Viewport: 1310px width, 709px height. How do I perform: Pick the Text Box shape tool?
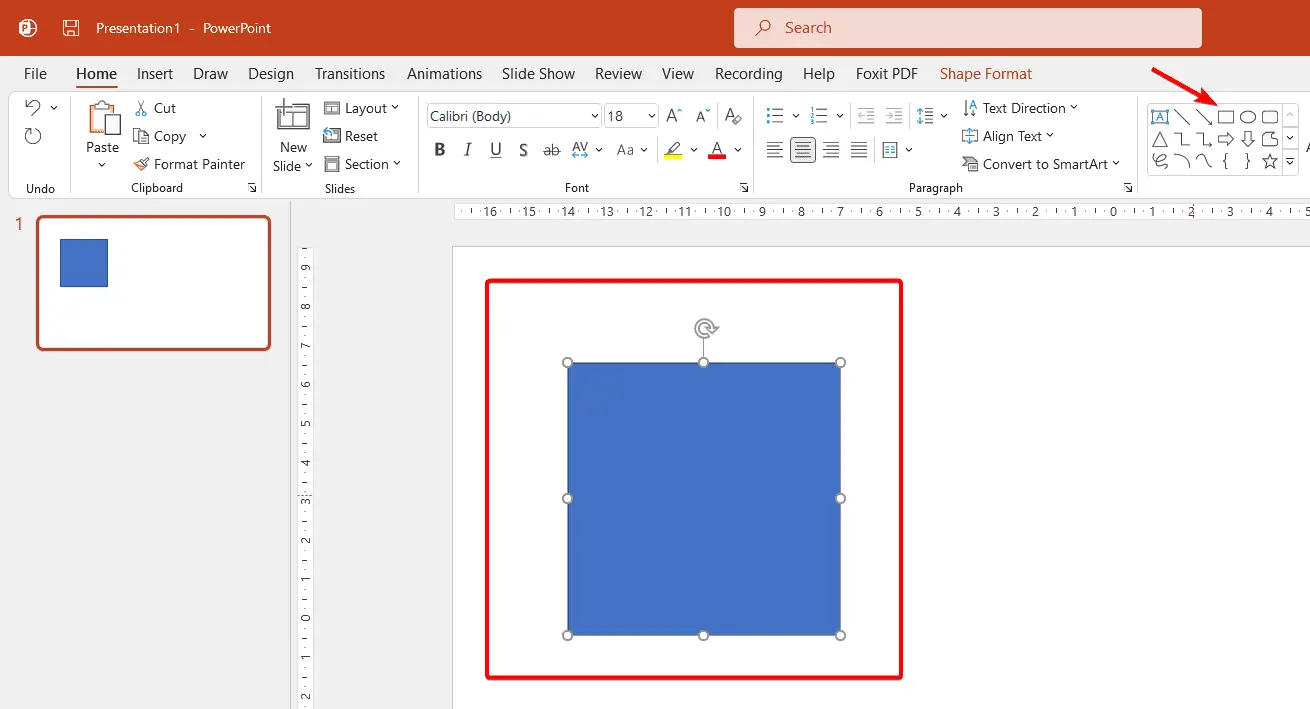[1160, 117]
